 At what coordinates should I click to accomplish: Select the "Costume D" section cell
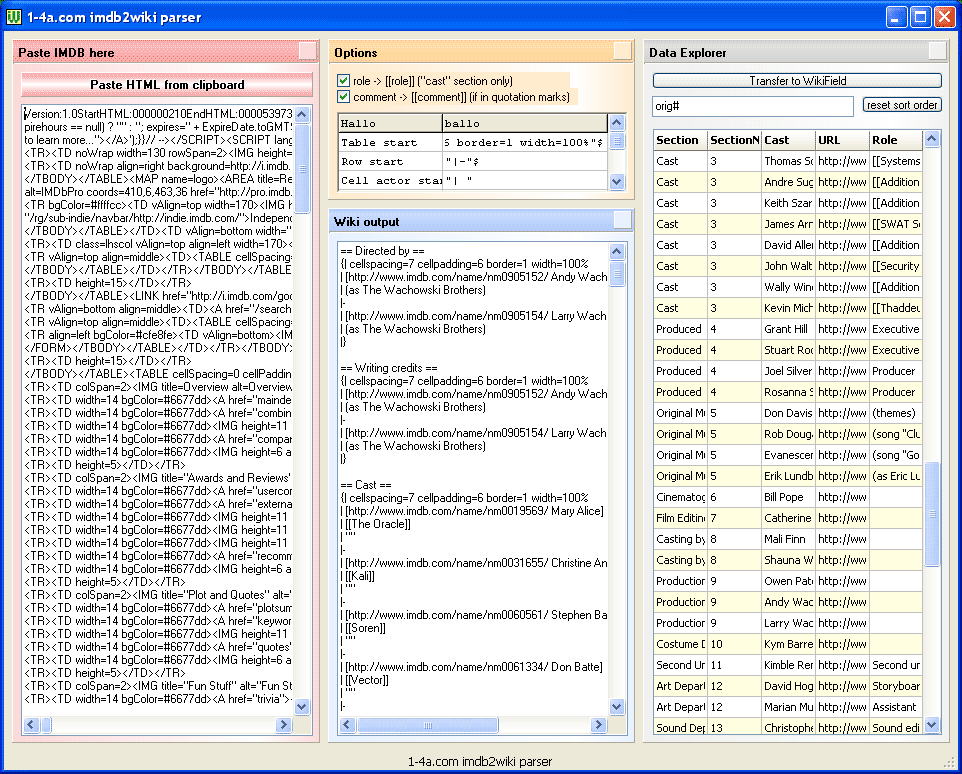coord(680,643)
